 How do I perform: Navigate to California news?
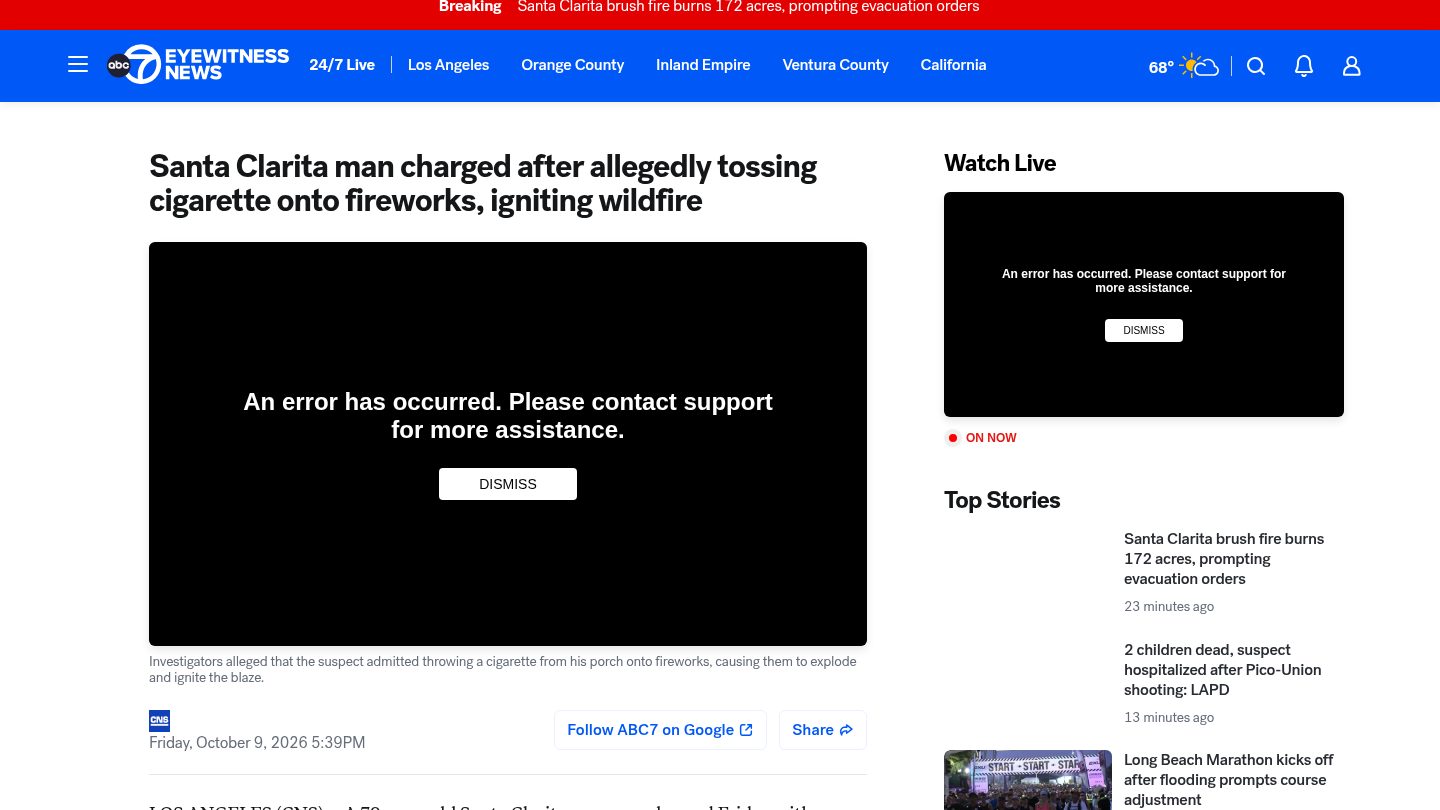(953, 65)
